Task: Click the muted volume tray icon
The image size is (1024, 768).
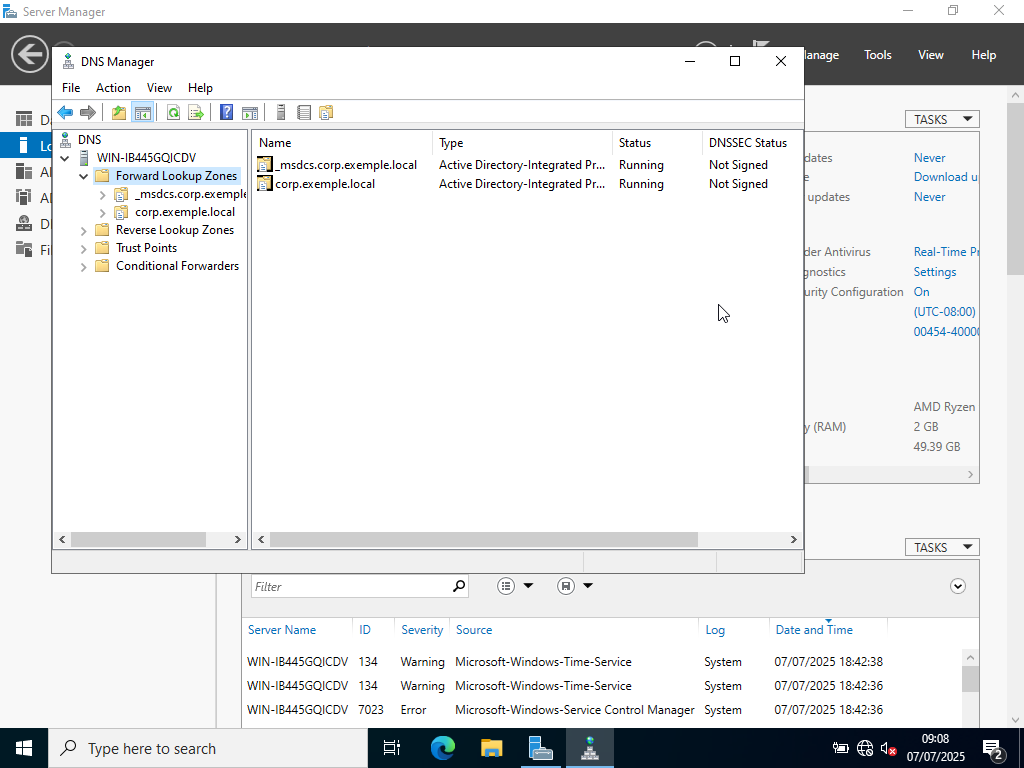Action: [x=888, y=748]
